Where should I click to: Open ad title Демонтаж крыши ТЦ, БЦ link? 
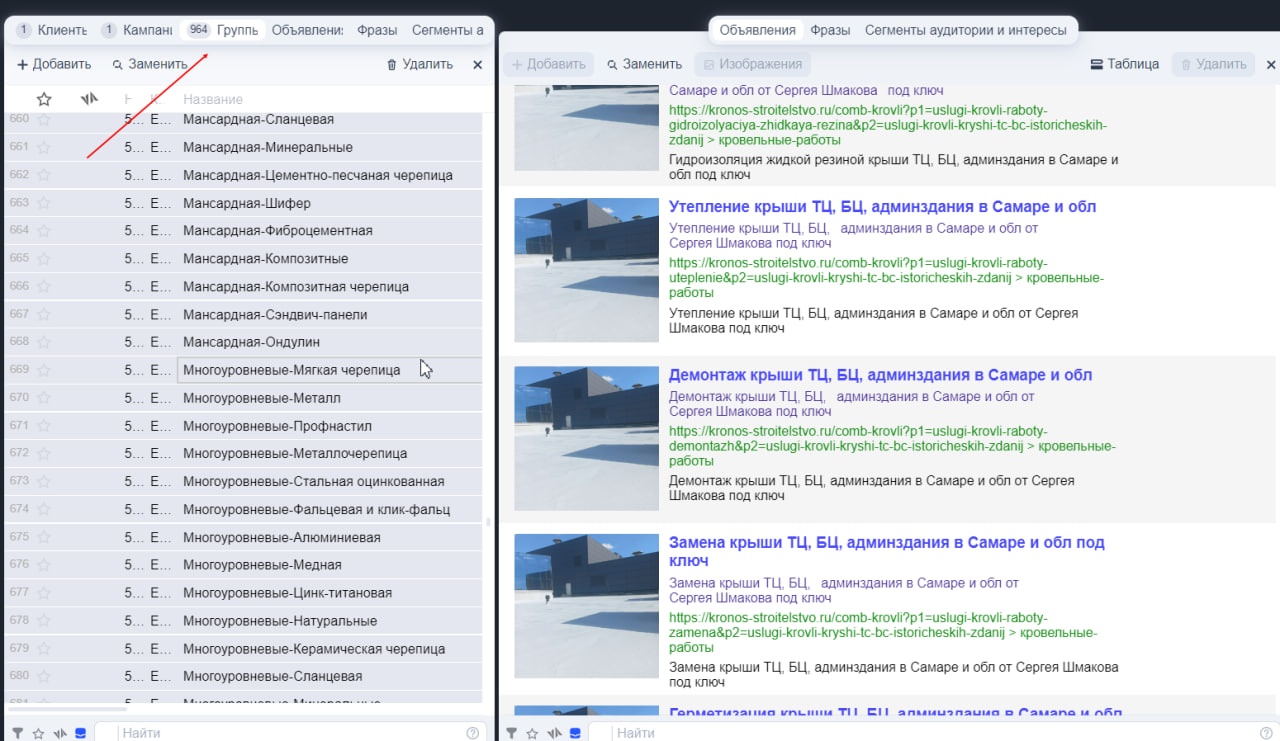880,375
